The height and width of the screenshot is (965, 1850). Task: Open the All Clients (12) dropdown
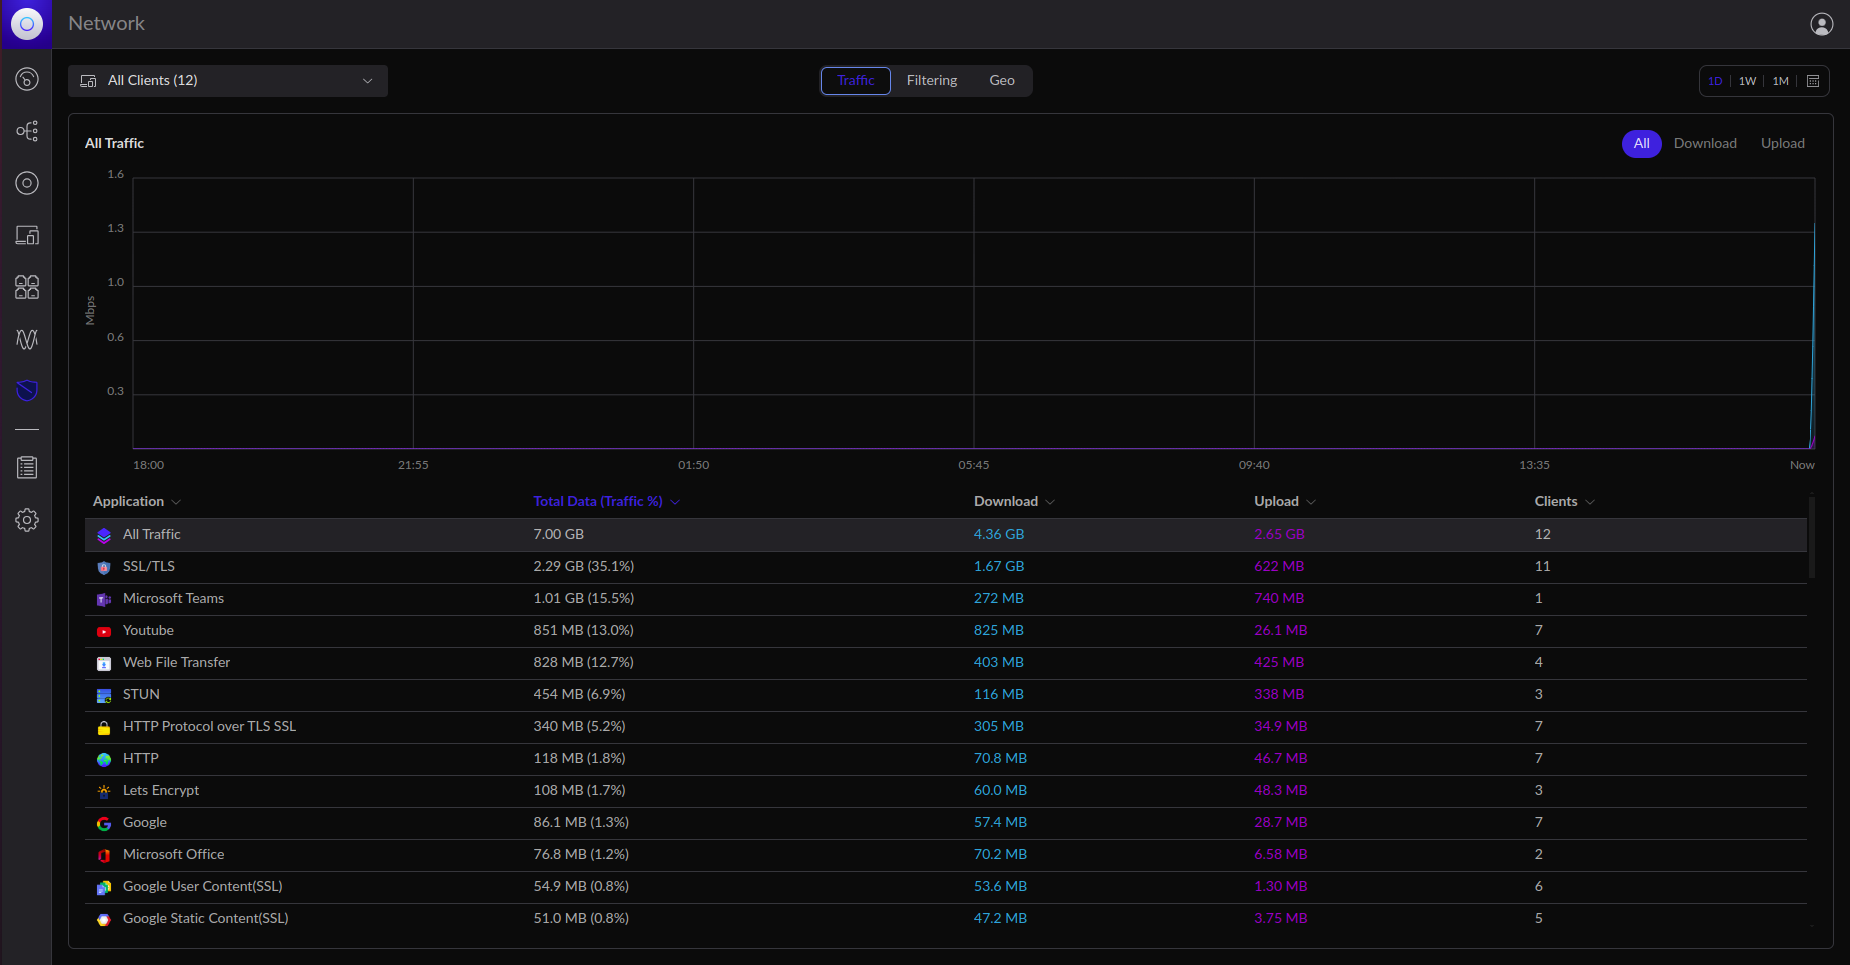click(228, 81)
